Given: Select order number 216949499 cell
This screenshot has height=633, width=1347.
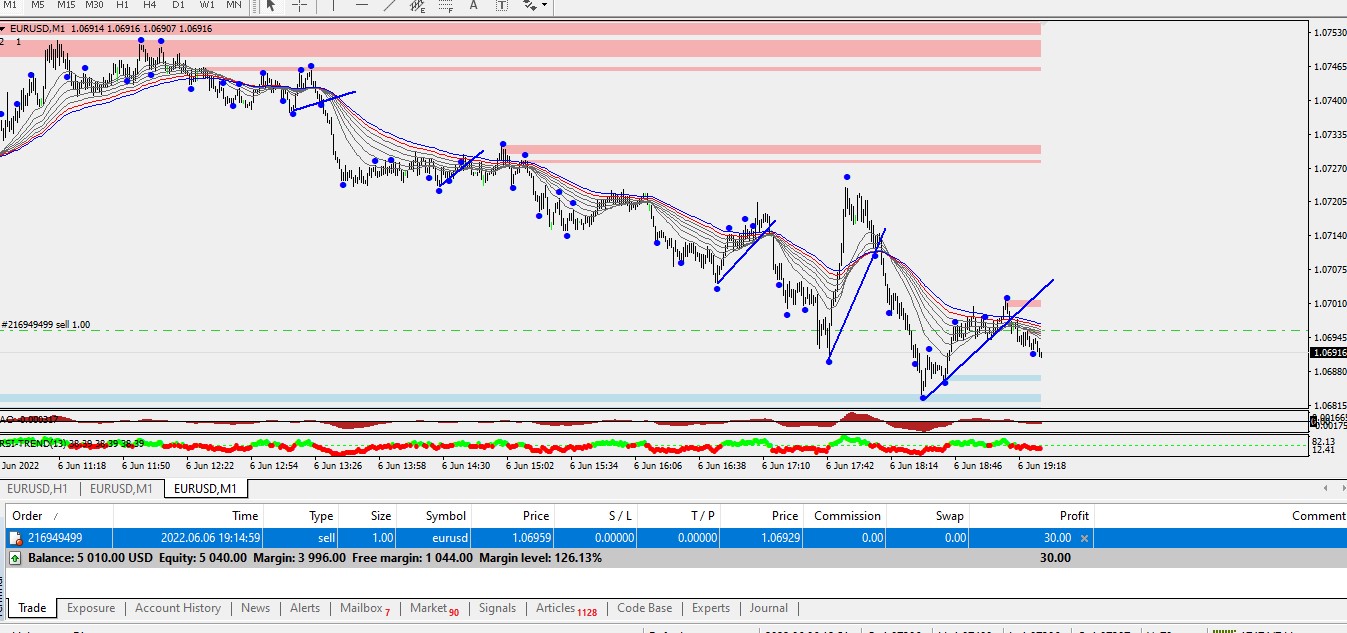Looking at the screenshot, I should 55,538.
